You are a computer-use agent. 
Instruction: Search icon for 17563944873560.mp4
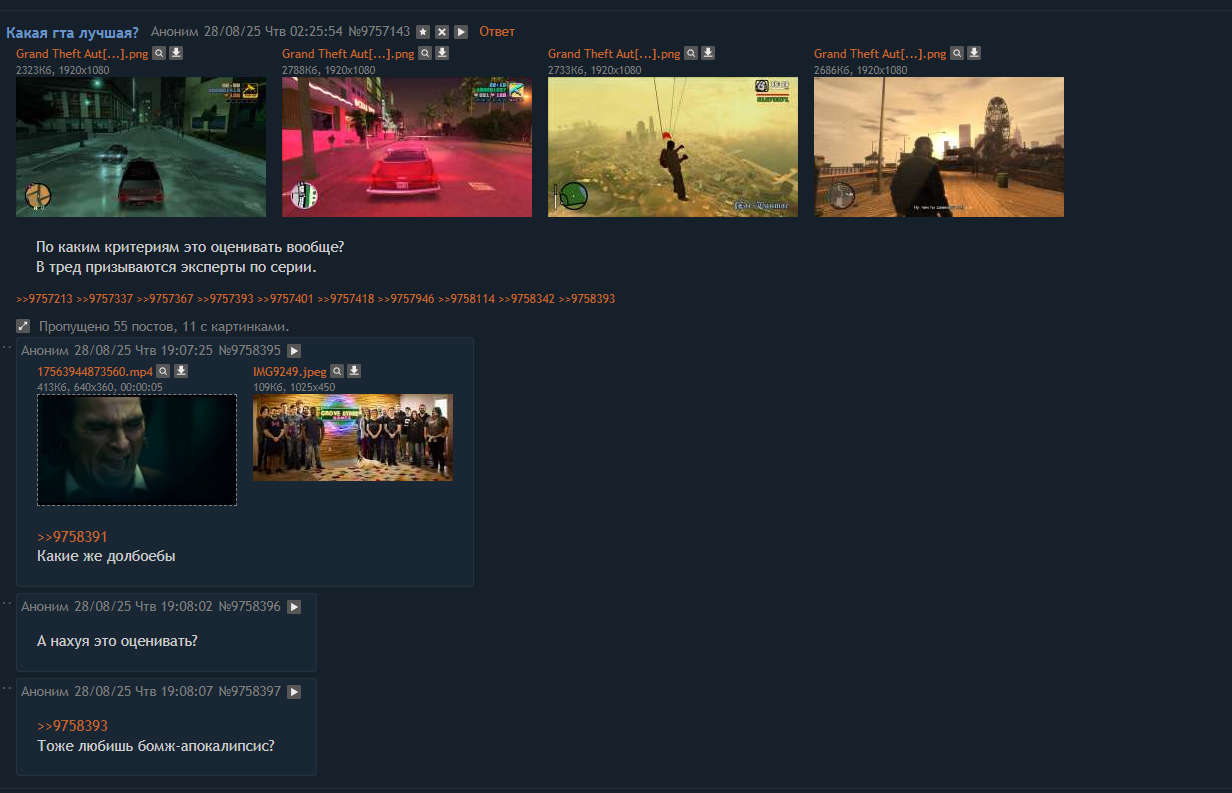coord(164,371)
